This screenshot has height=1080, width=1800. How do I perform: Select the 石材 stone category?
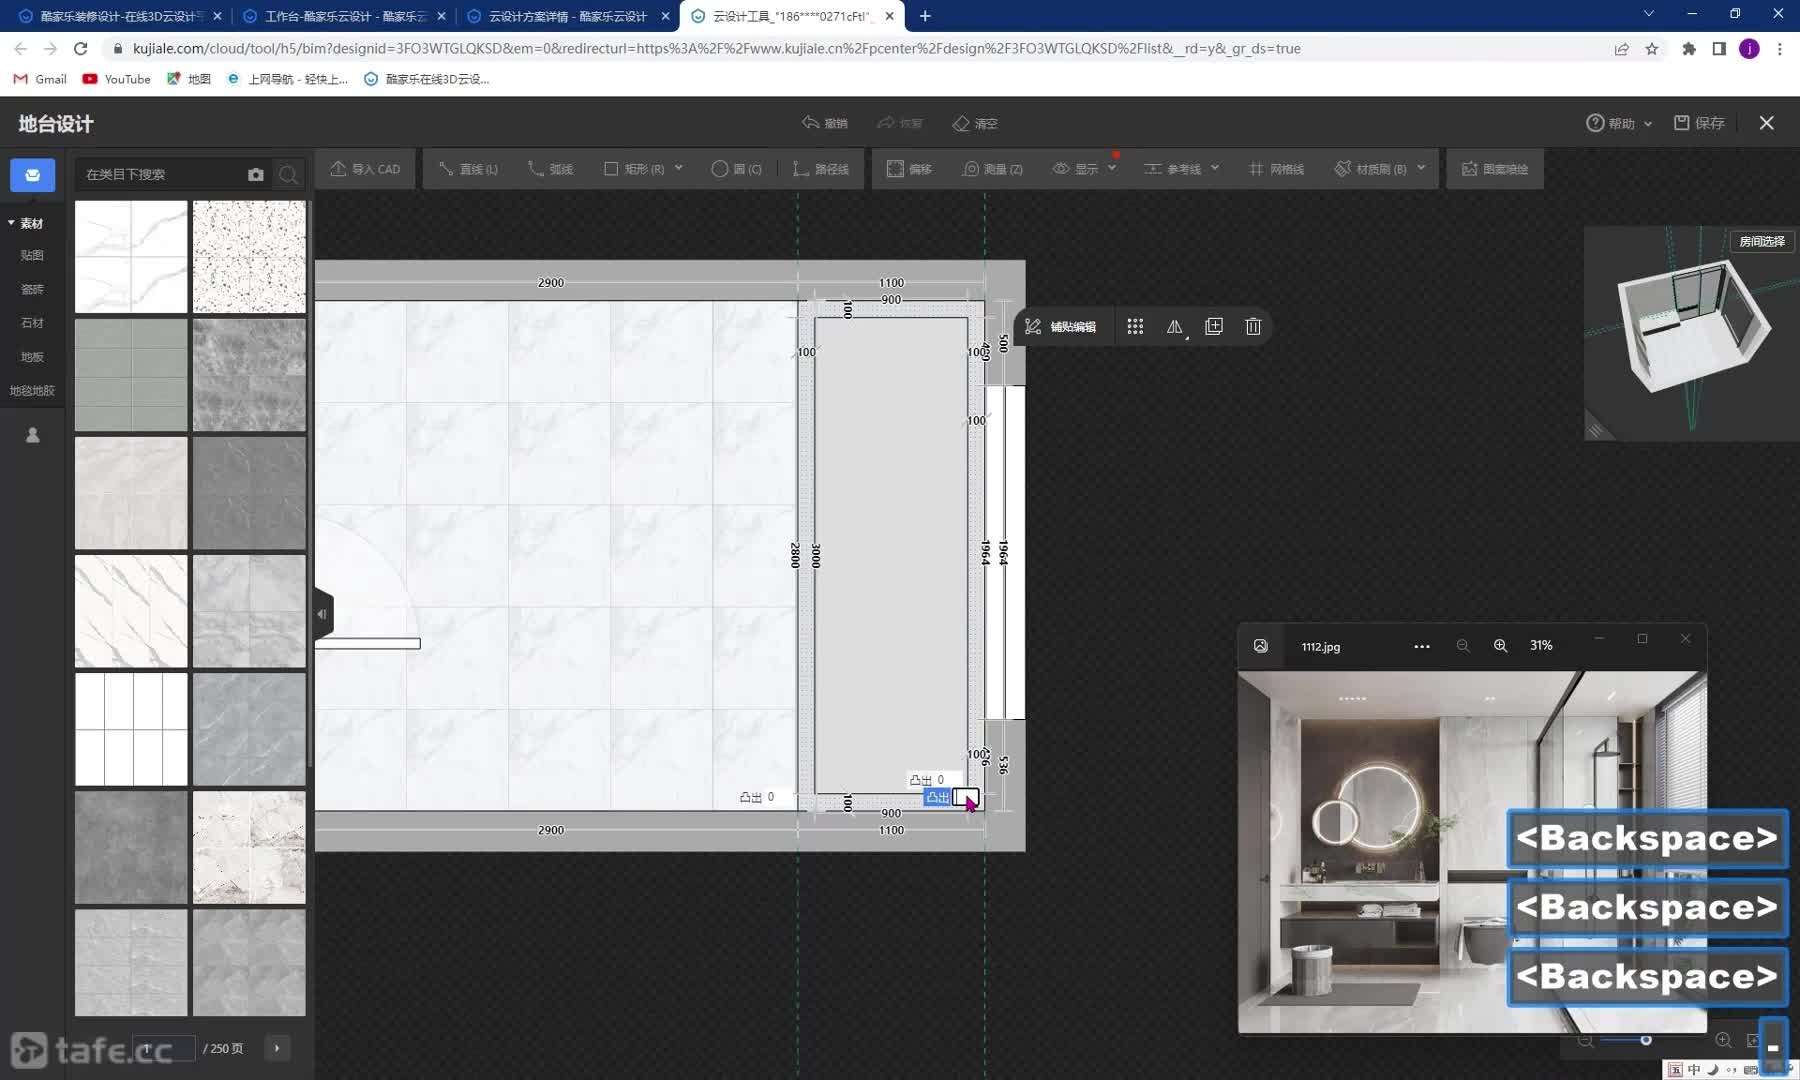point(32,323)
